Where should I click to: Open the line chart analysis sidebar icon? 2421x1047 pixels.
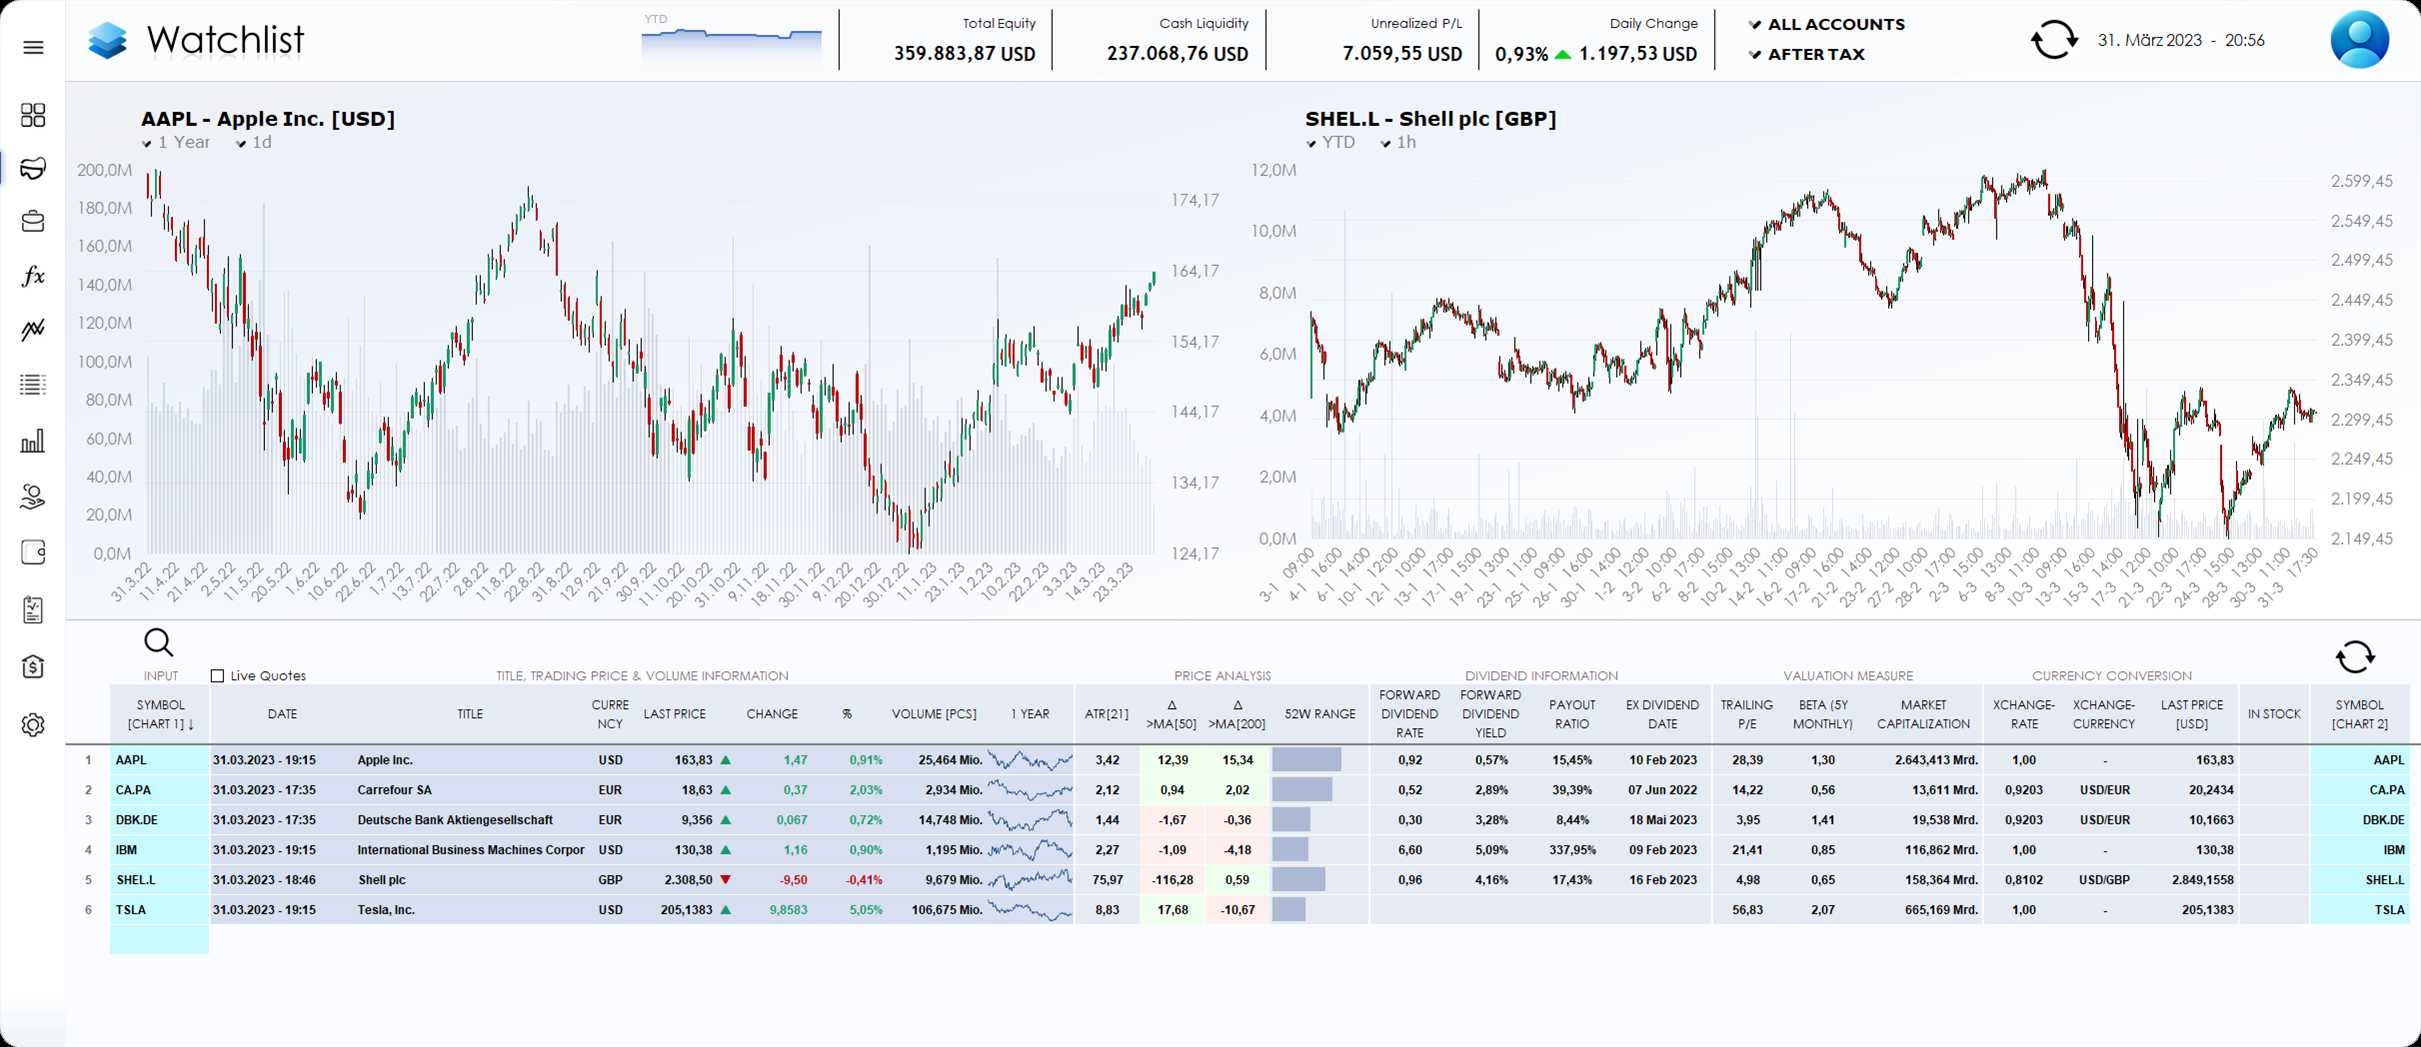(x=33, y=330)
